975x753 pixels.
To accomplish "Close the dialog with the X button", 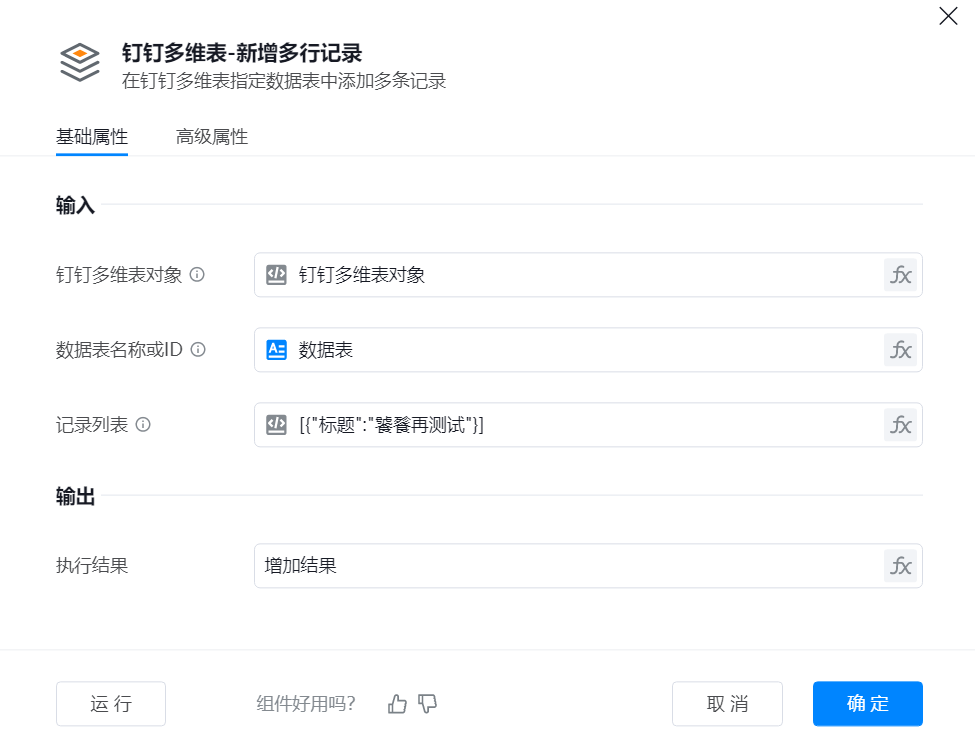I will coord(947,16).
